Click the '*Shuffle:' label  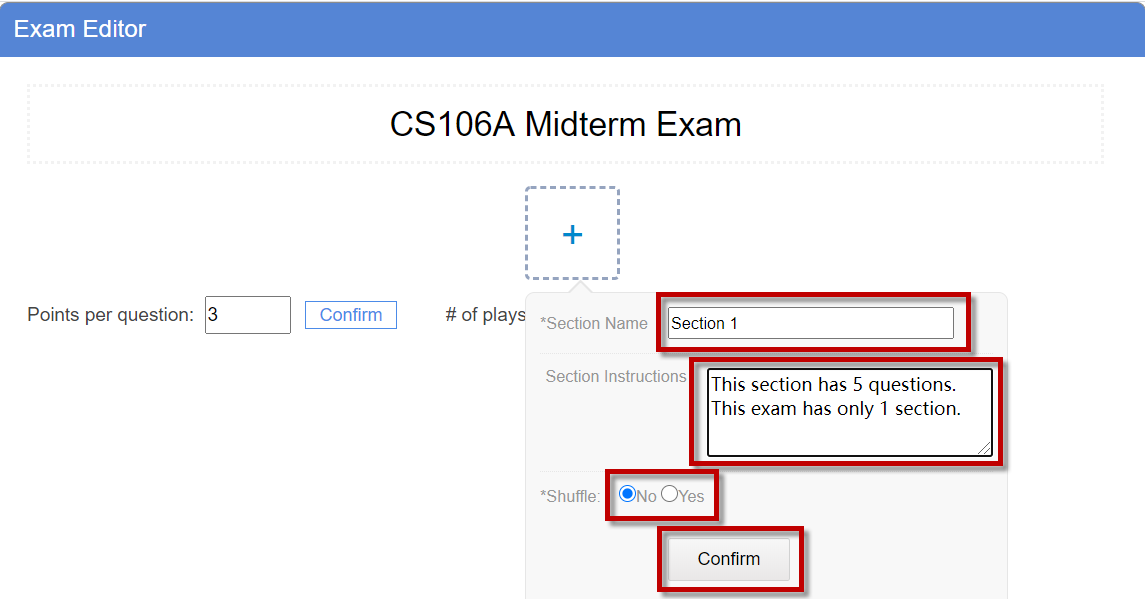[570, 496]
